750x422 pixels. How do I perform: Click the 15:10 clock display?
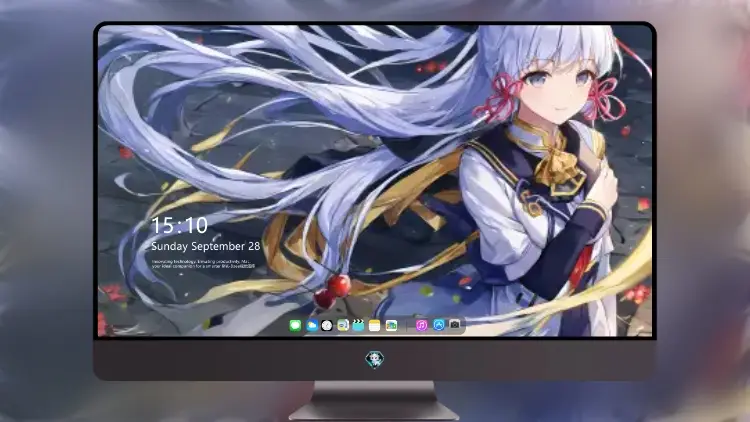pos(179,225)
